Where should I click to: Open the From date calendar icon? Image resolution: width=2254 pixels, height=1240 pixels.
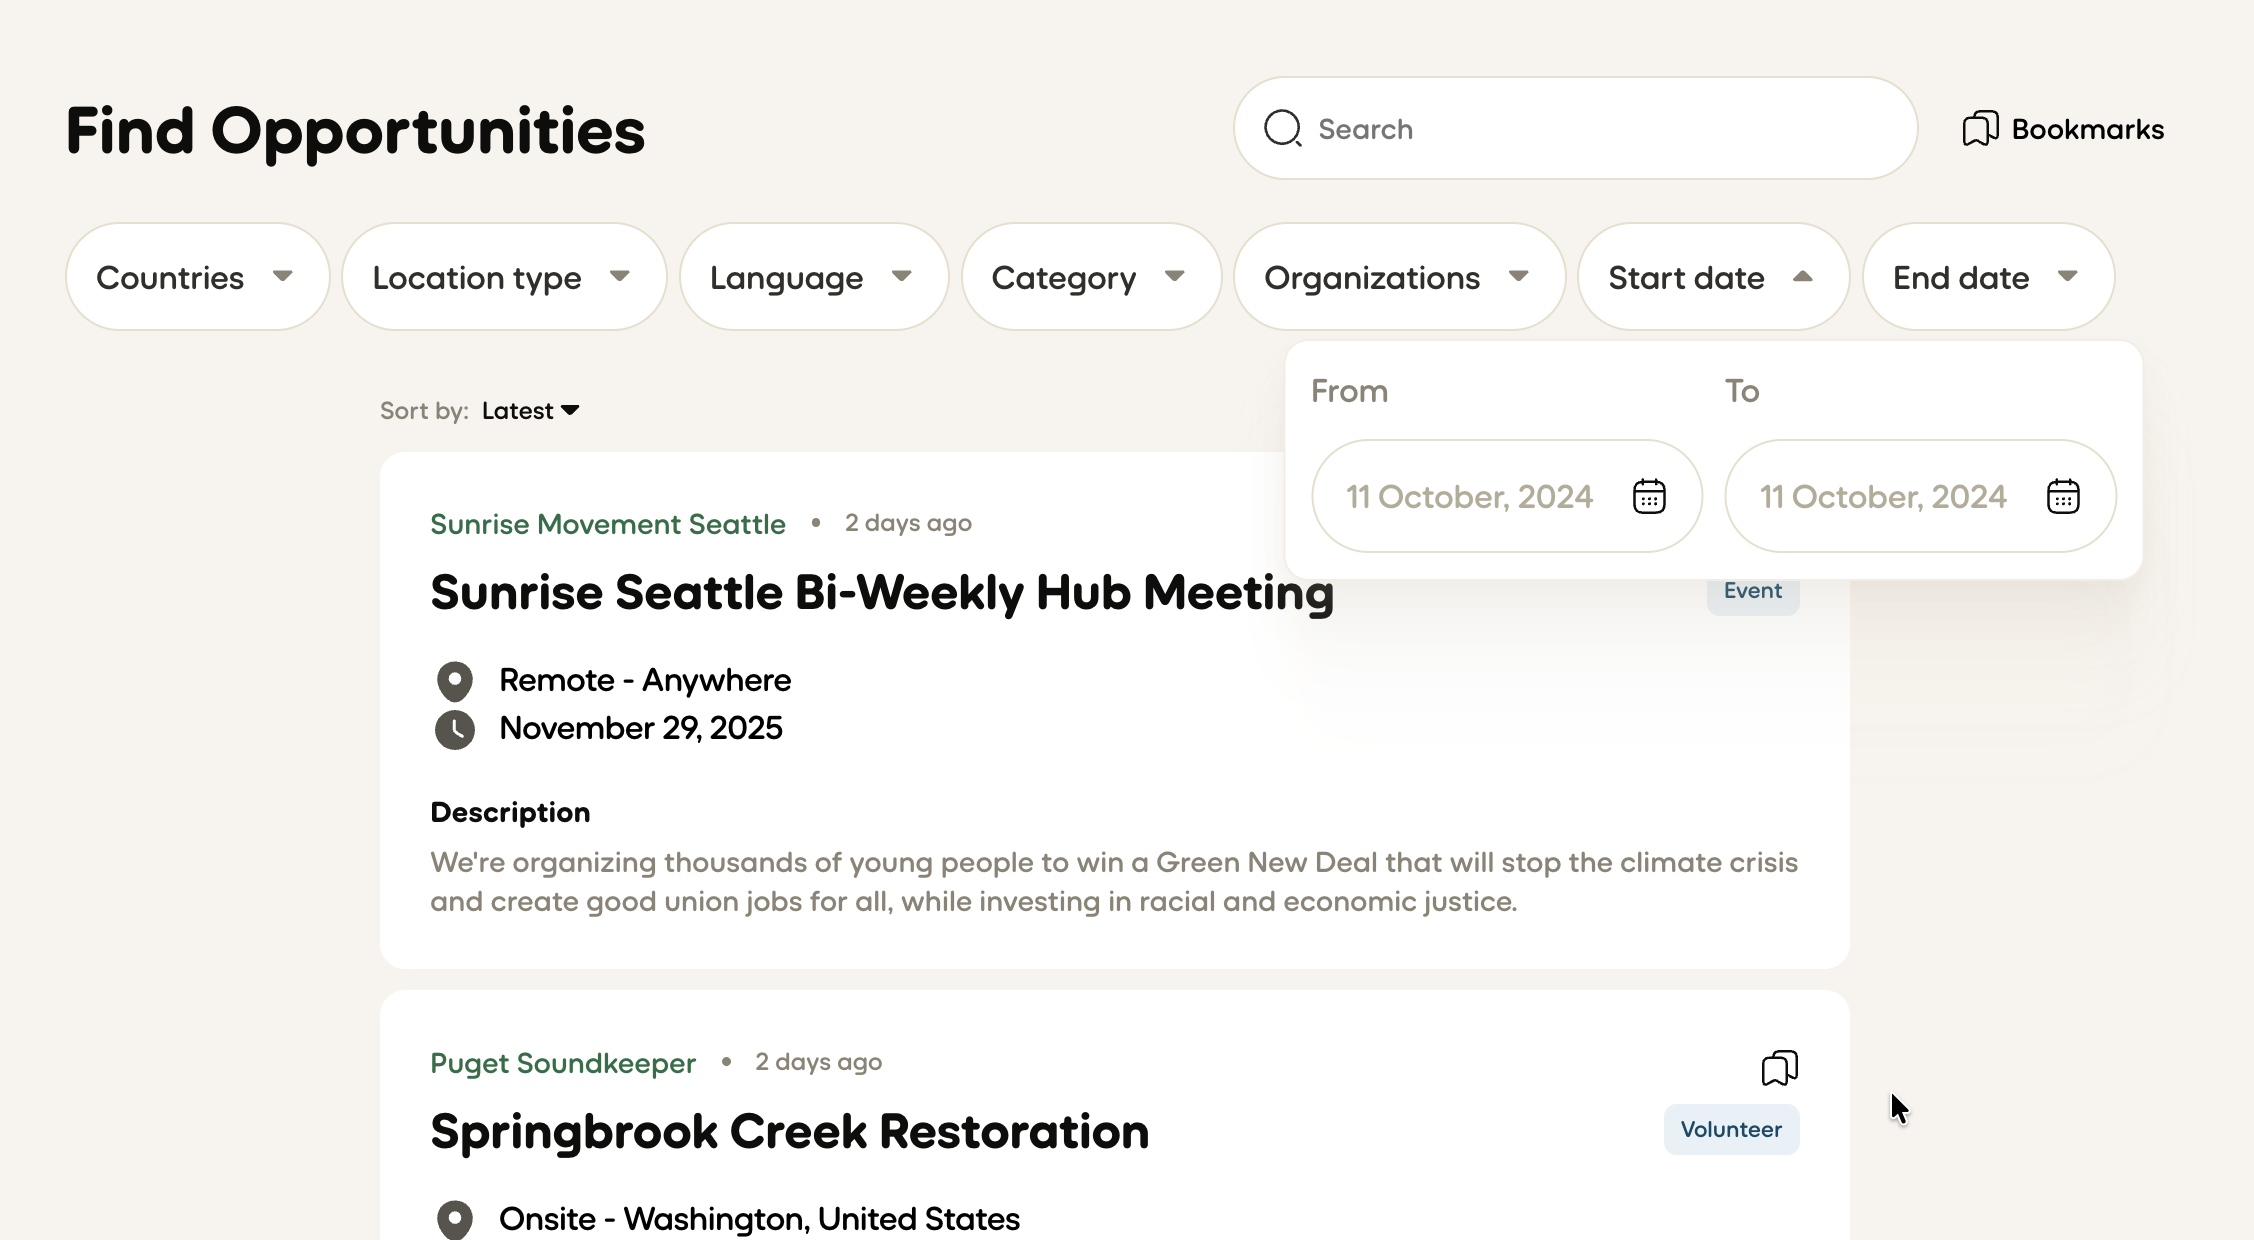tap(1649, 496)
